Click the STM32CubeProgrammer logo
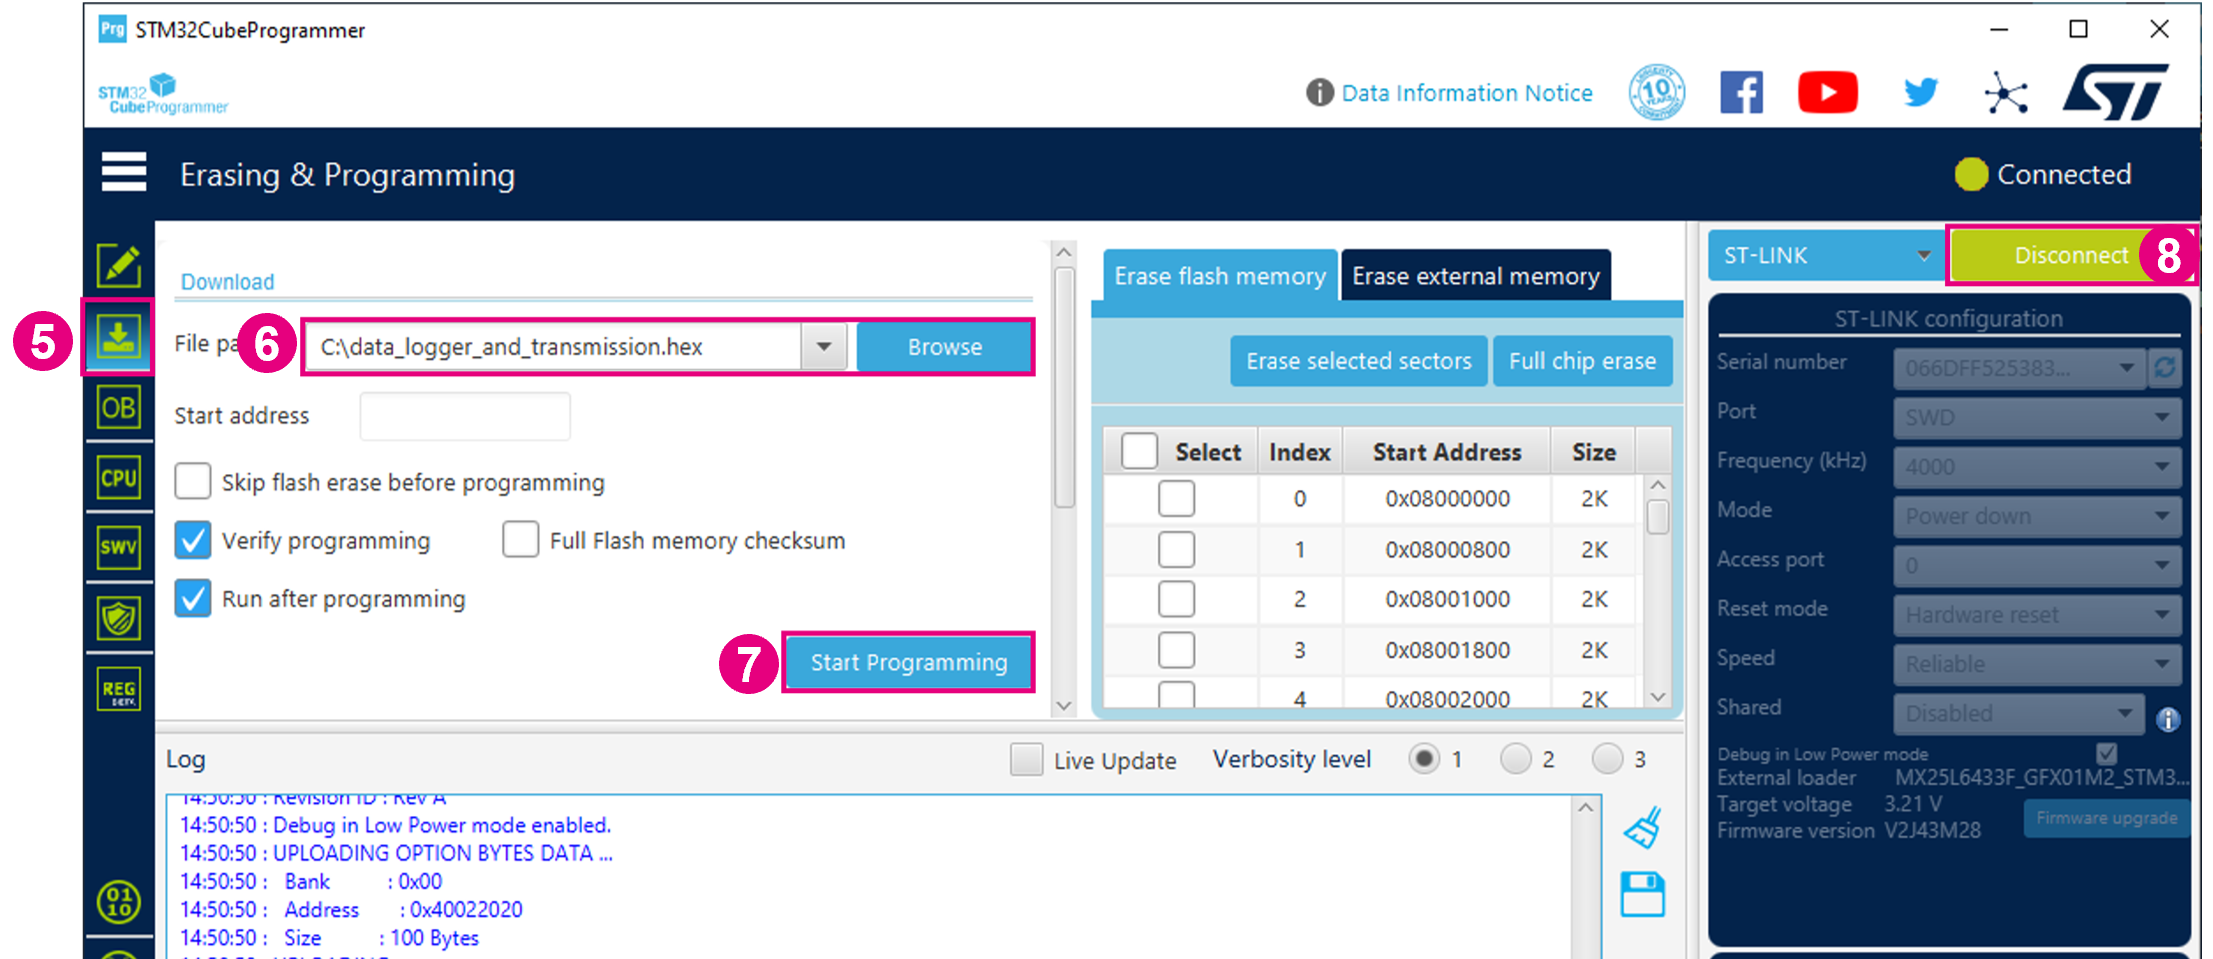The image size is (2213, 959). click(163, 94)
